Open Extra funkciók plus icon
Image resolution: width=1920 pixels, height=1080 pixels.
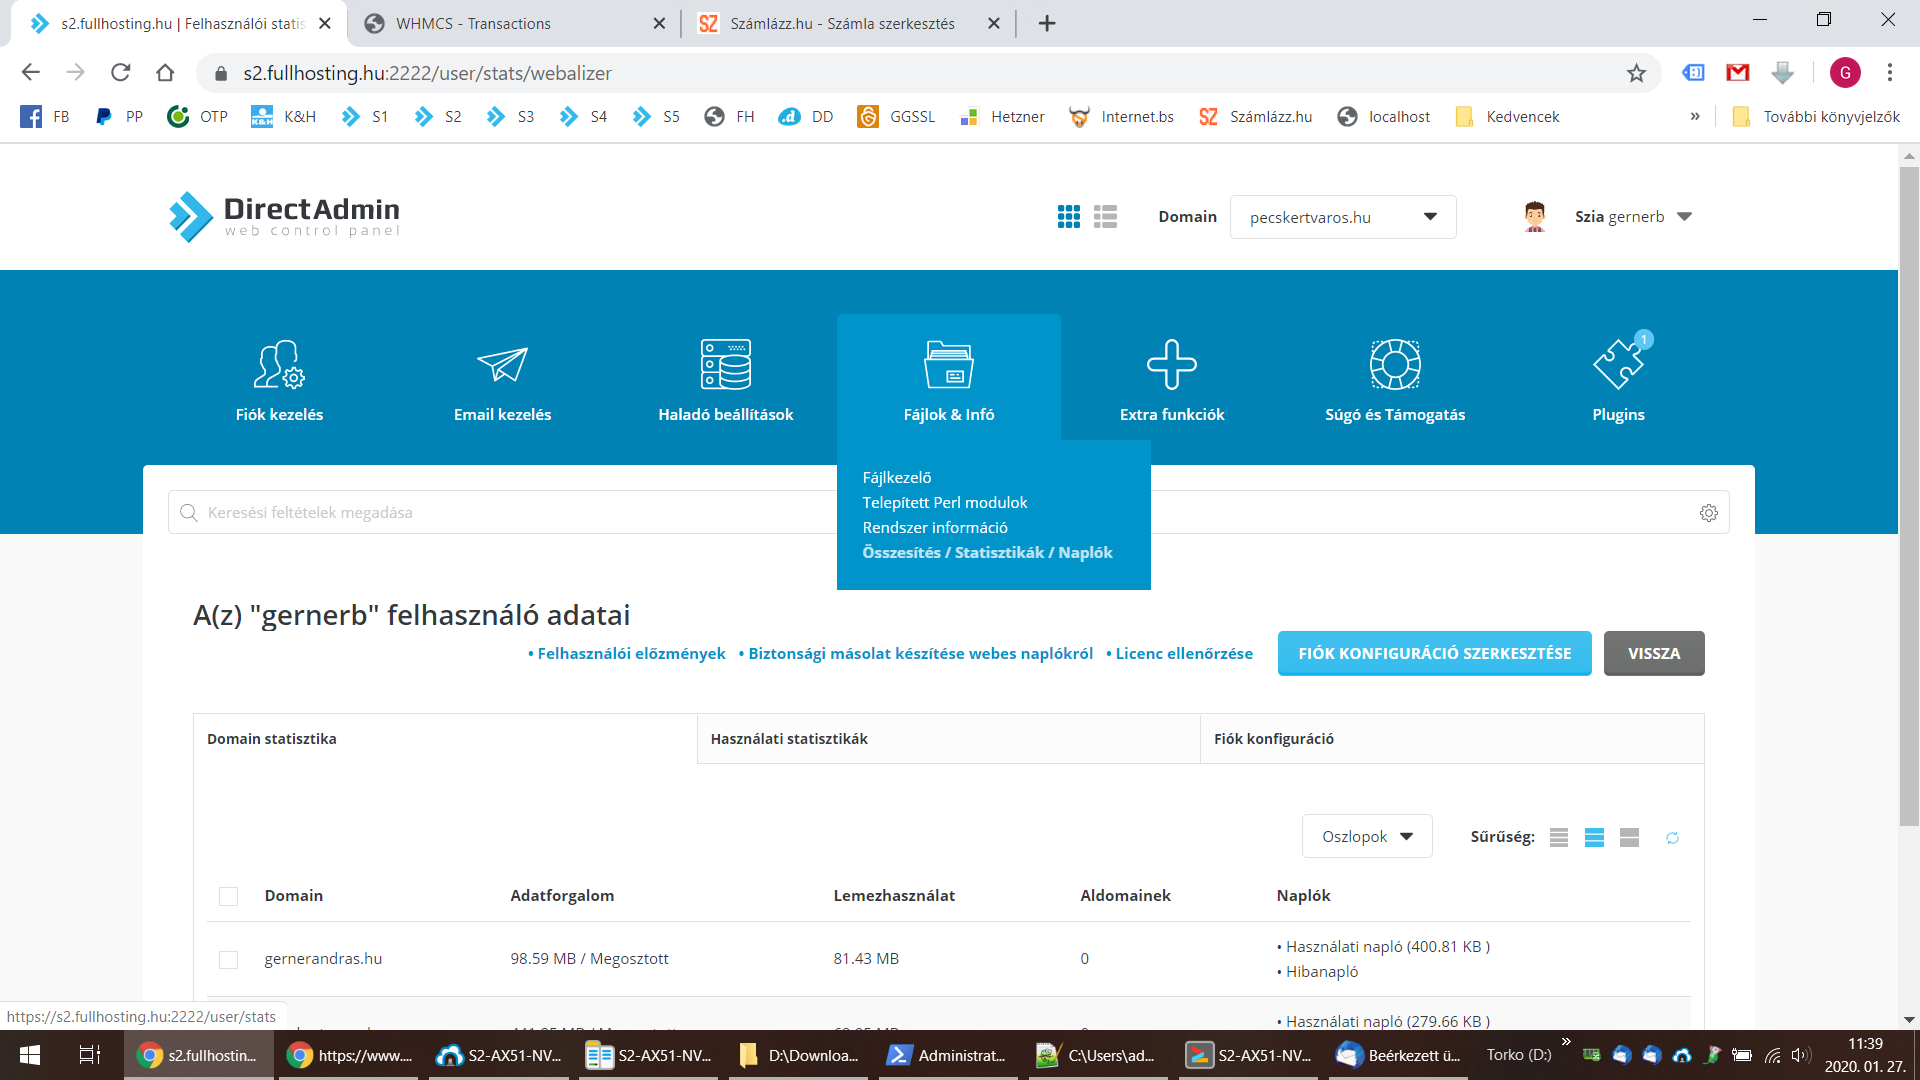pos(1172,365)
